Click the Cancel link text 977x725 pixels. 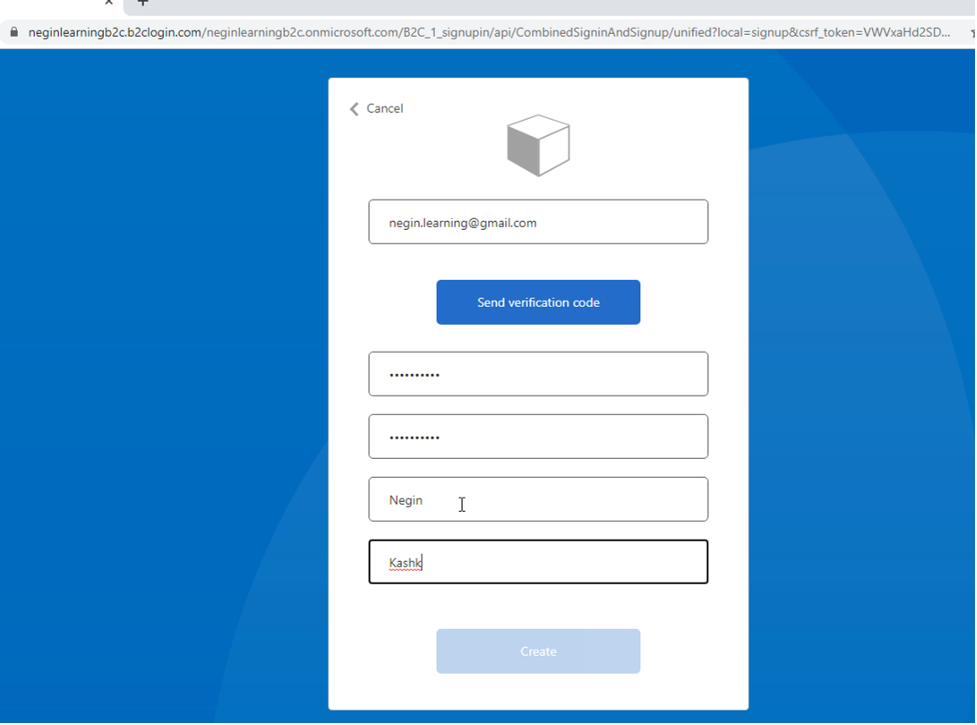click(385, 109)
